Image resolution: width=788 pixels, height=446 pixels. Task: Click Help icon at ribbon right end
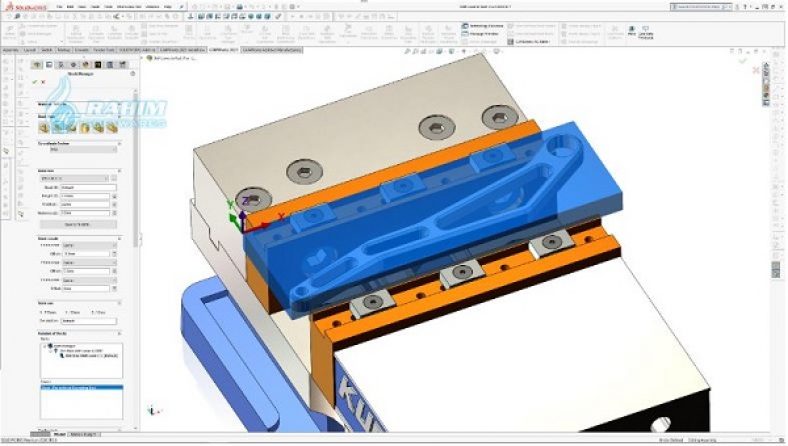coord(632,31)
